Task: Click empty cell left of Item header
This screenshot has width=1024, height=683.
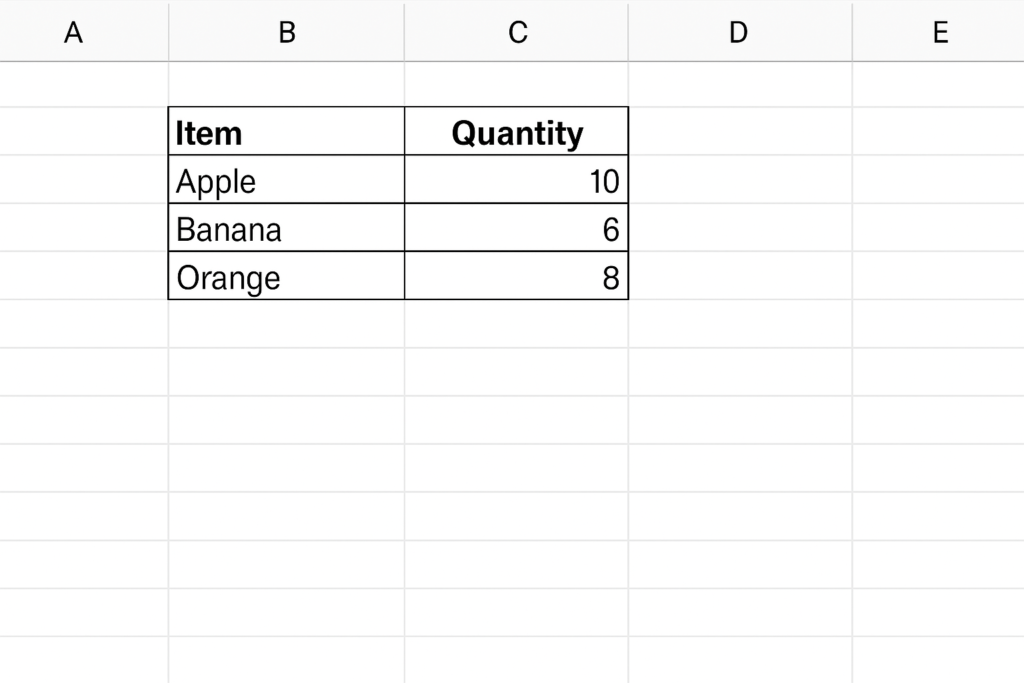Action: pos(84,131)
